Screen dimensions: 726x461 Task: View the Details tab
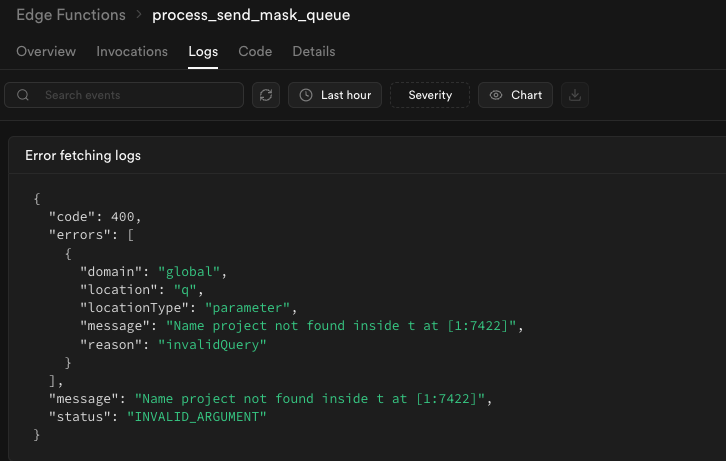coord(314,52)
